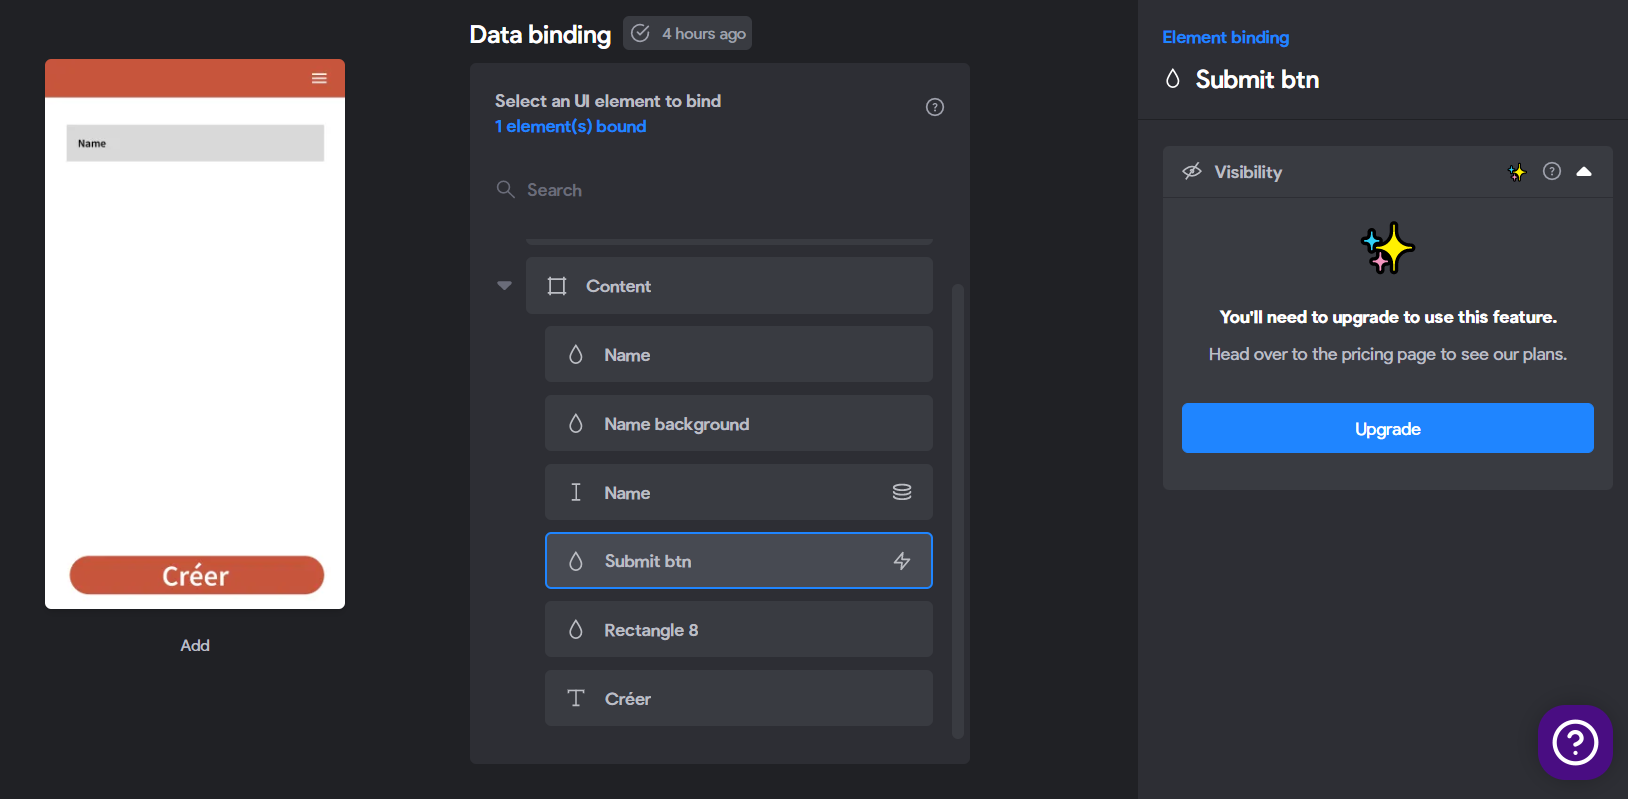Click the lightning bolt icon on Submit btn
The height and width of the screenshot is (799, 1628).
coord(902,561)
